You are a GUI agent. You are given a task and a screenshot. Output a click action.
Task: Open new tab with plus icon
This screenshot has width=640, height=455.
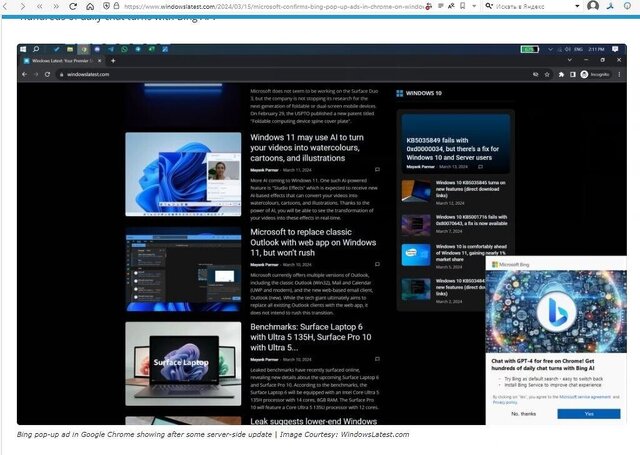[113, 61]
